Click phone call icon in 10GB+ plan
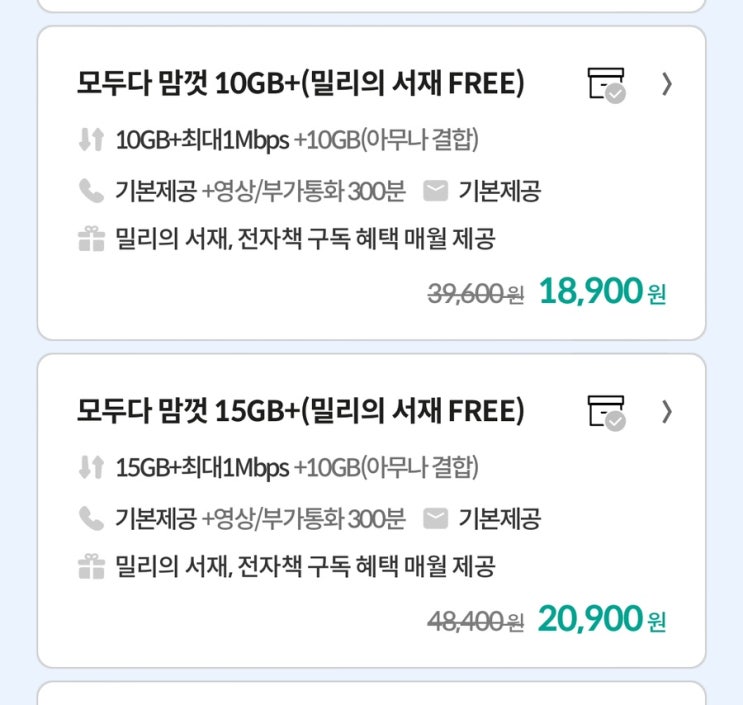 pyautogui.click(x=91, y=191)
